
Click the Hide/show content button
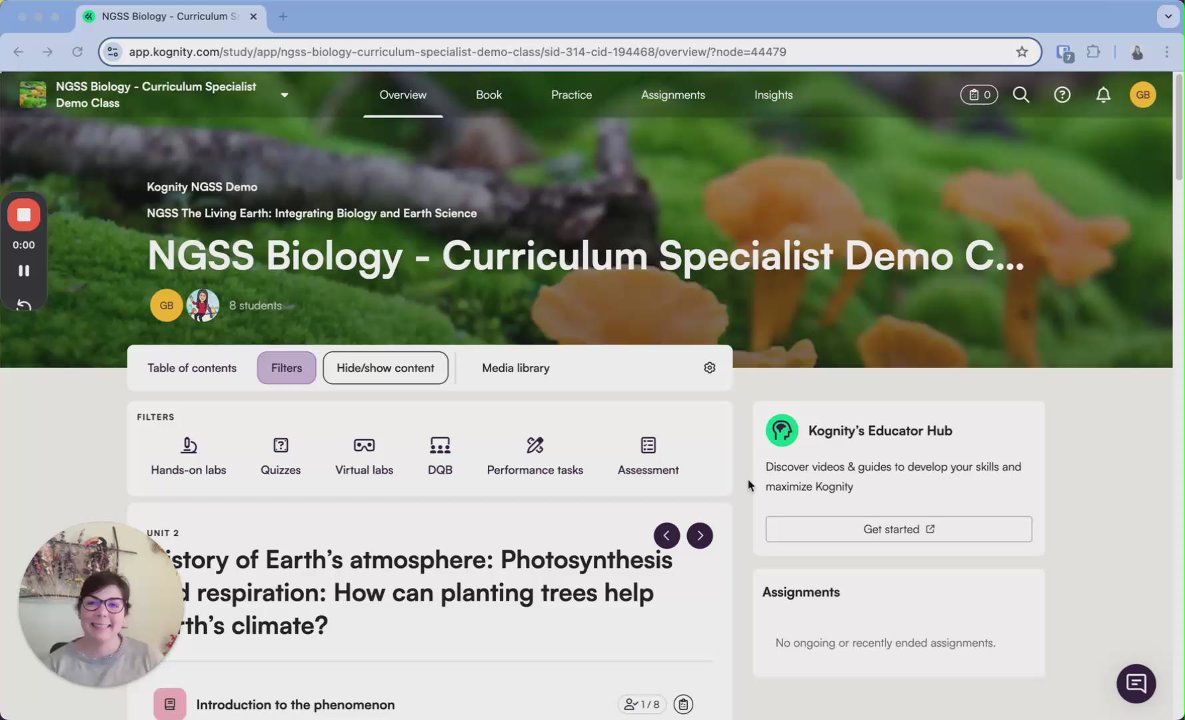click(x=385, y=368)
